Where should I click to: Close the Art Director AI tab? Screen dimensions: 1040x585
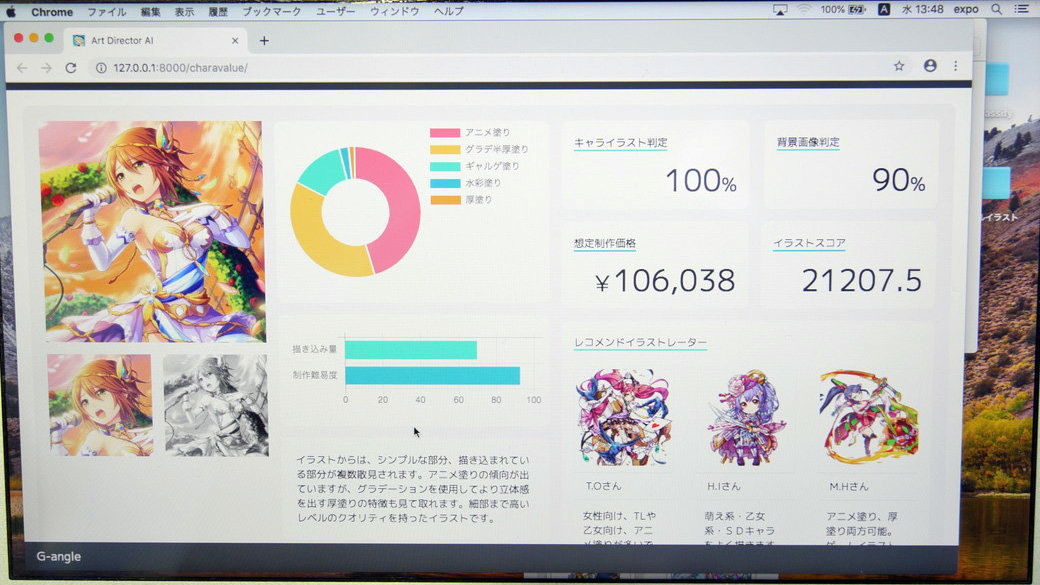235,40
